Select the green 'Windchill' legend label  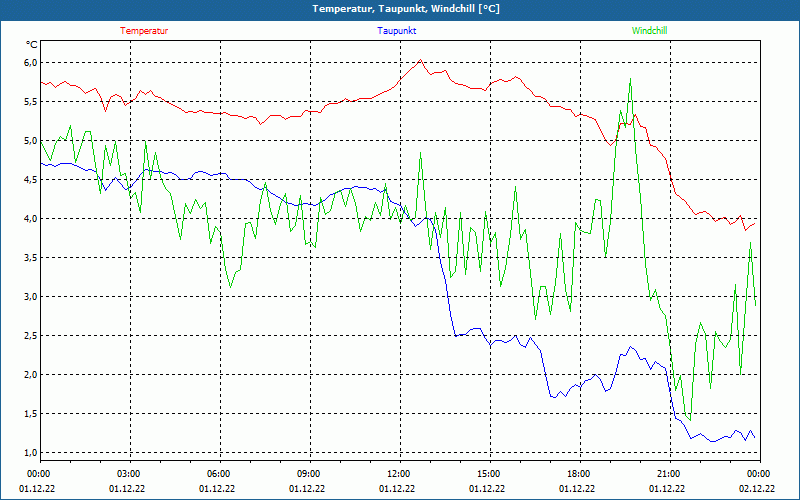coord(649,31)
